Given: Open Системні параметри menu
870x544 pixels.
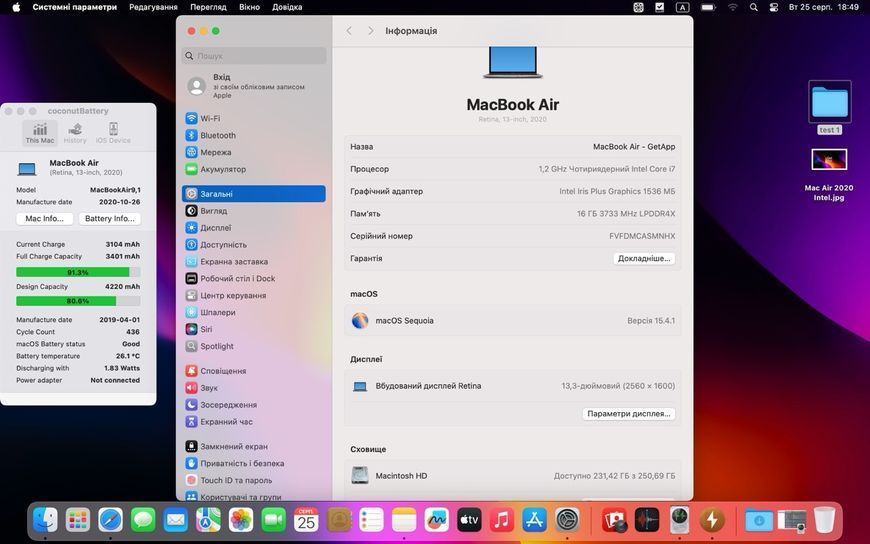Looking at the screenshot, I should (75, 7).
